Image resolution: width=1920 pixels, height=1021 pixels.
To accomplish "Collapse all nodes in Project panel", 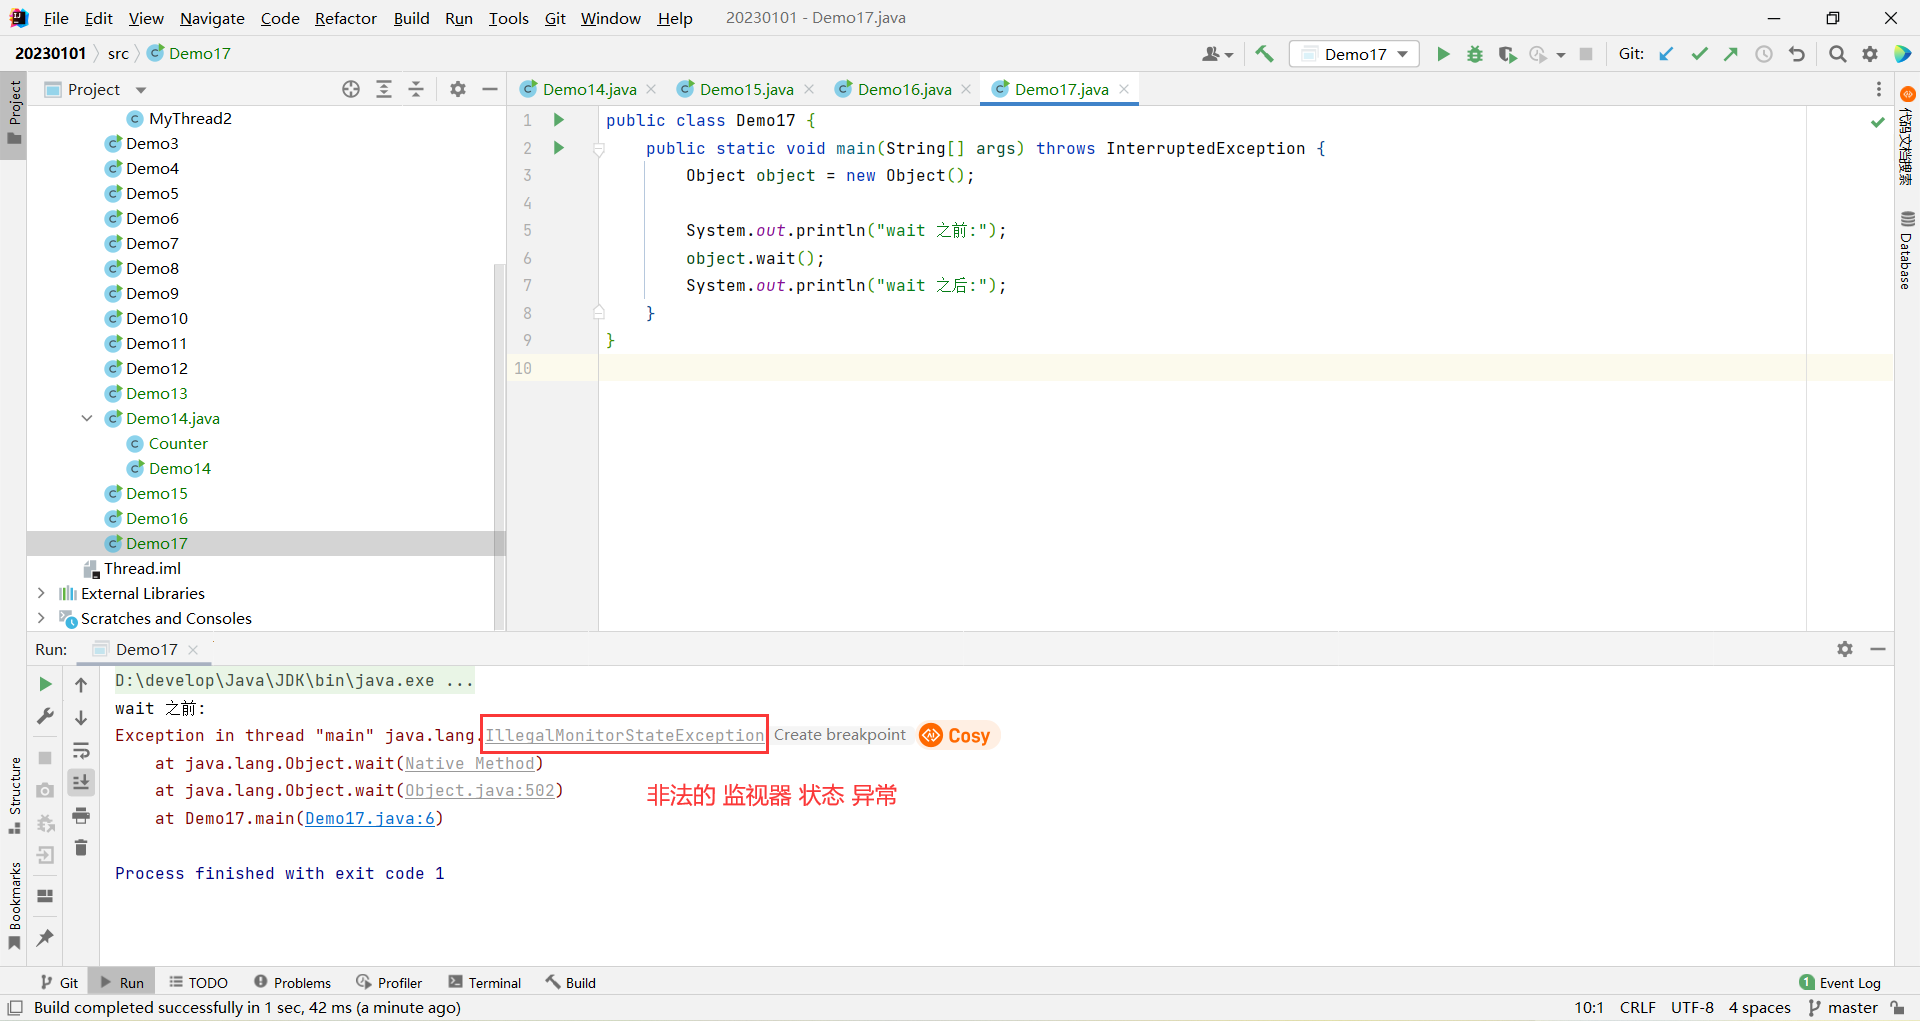I will [416, 90].
